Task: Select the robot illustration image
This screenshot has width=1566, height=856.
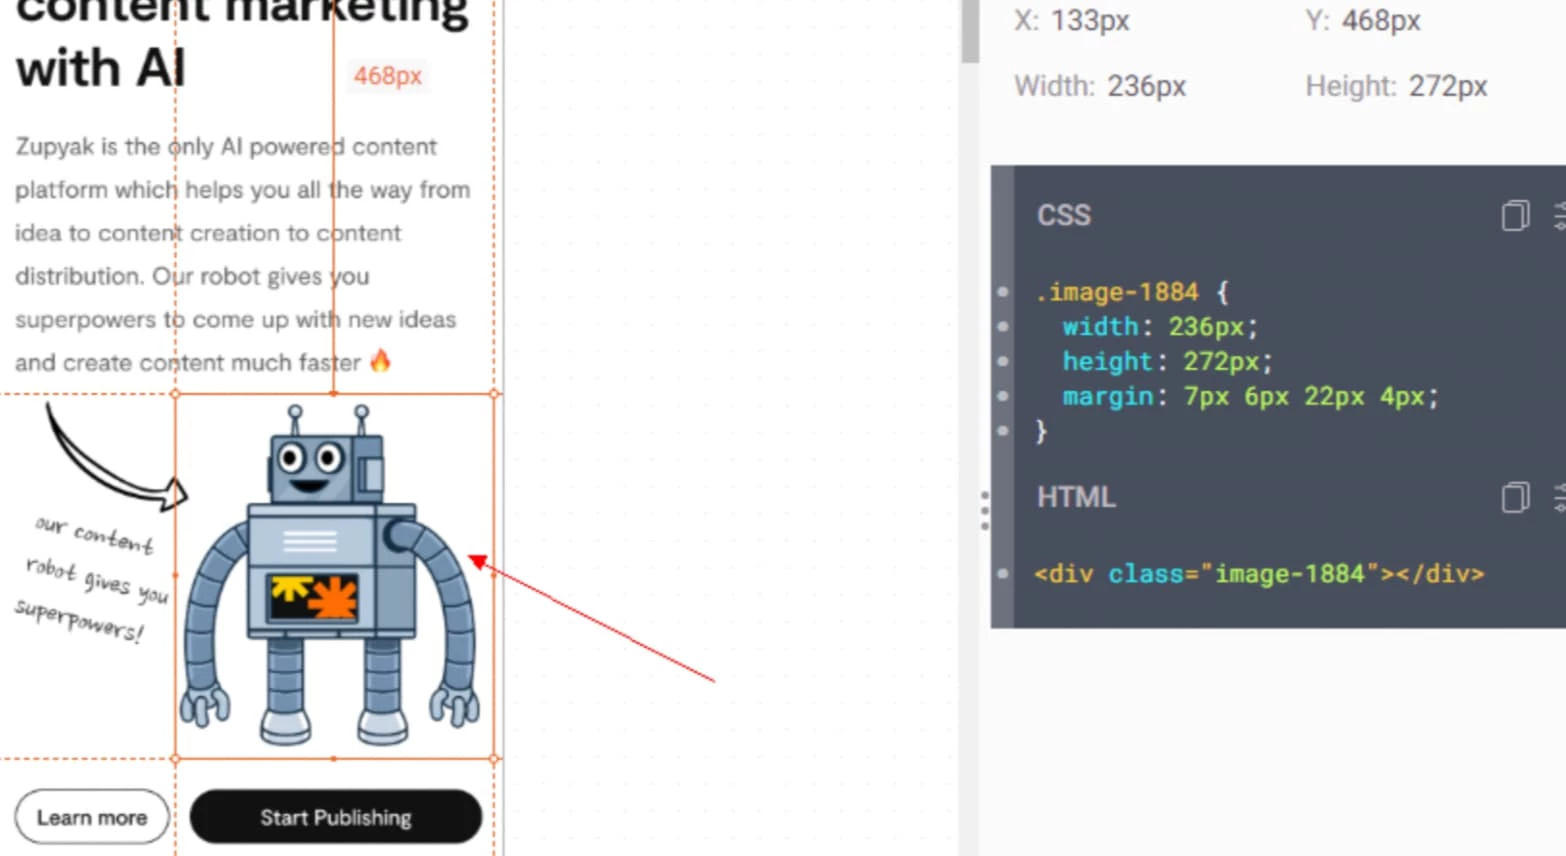Action: [334, 576]
